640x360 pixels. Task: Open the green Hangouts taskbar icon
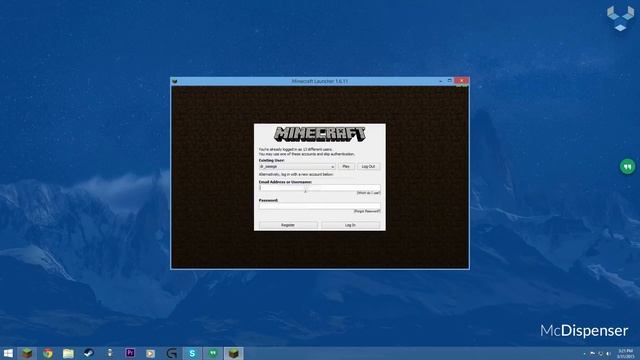213,353
